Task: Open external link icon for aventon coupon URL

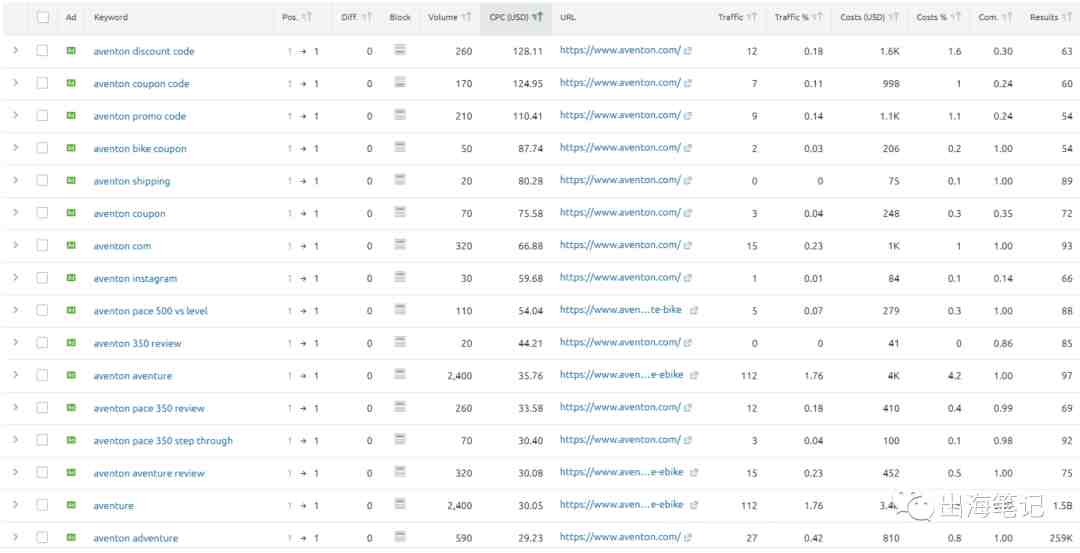Action: pyautogui.click(x=687, y=213)
